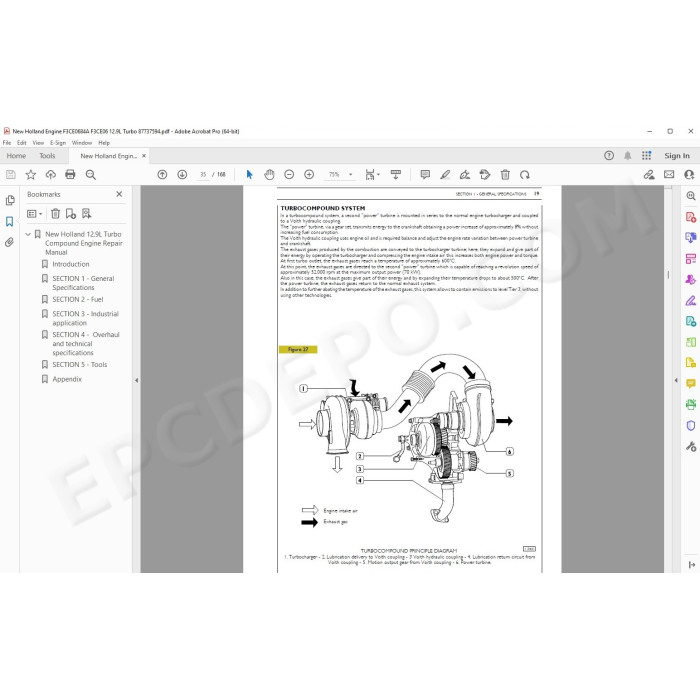This screenshot has width=700, height=700.
Task: Close the New Holland Engin... document tab
Action: [144, 156]
